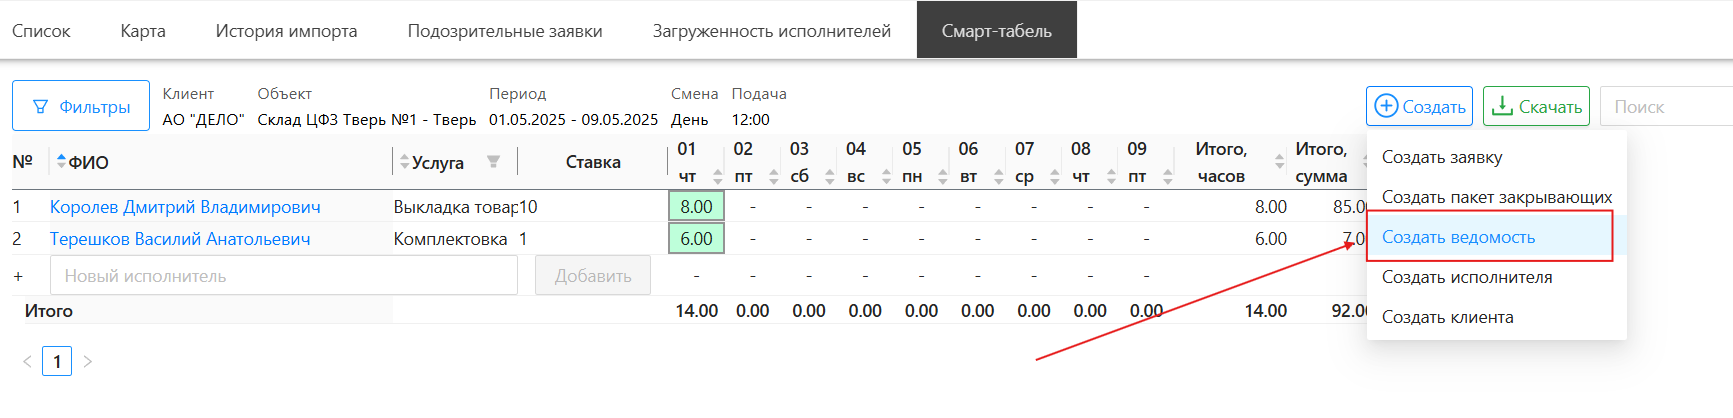This screenshot has height=418, width=1733.
Task: Click plus icon for new executor row
Action: pyautogui.click(x=18, y=276)
